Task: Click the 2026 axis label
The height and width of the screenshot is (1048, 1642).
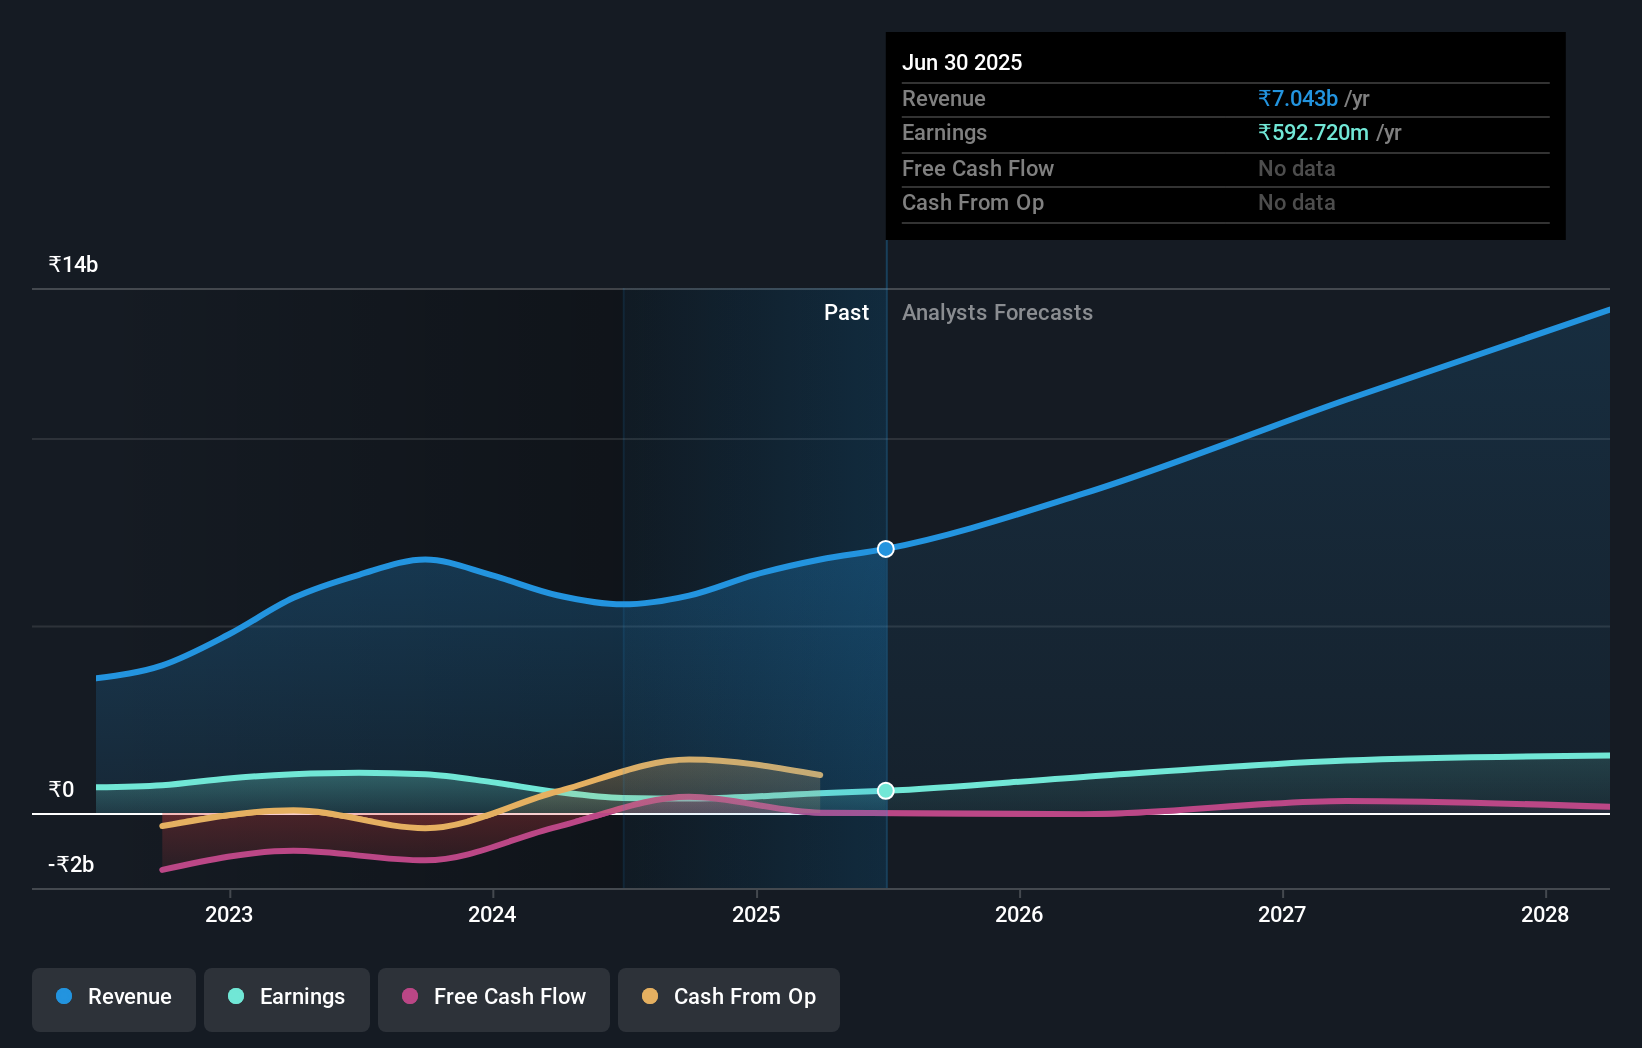Action: click(x=1018, y=914)
